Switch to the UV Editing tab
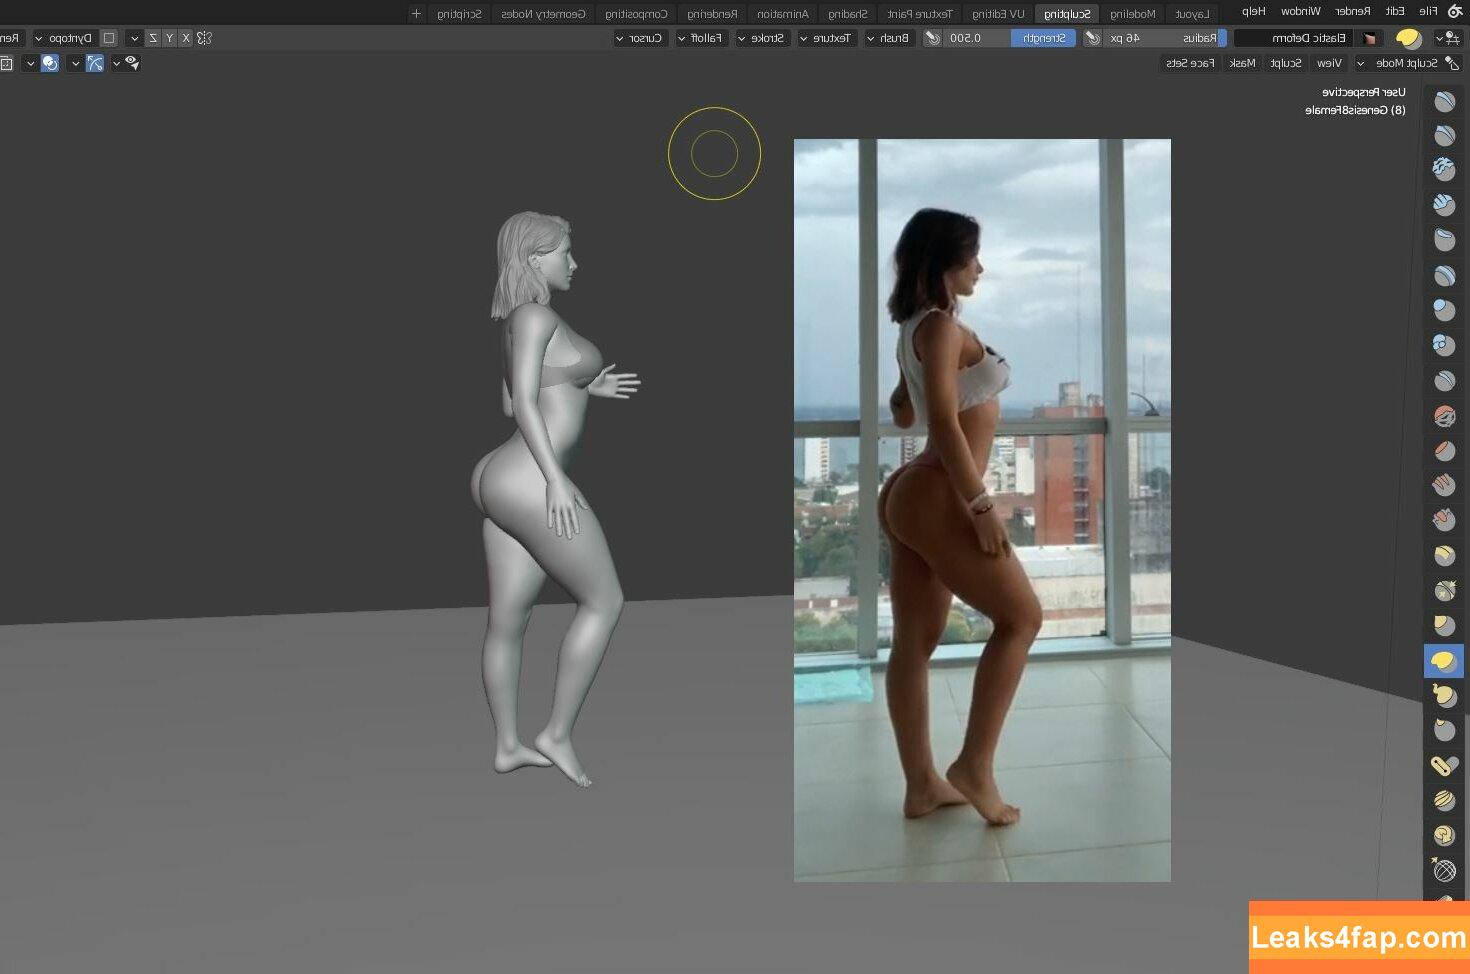Image resolution: width=1470 pixels, height=974 pixels. tap(998, 14)
